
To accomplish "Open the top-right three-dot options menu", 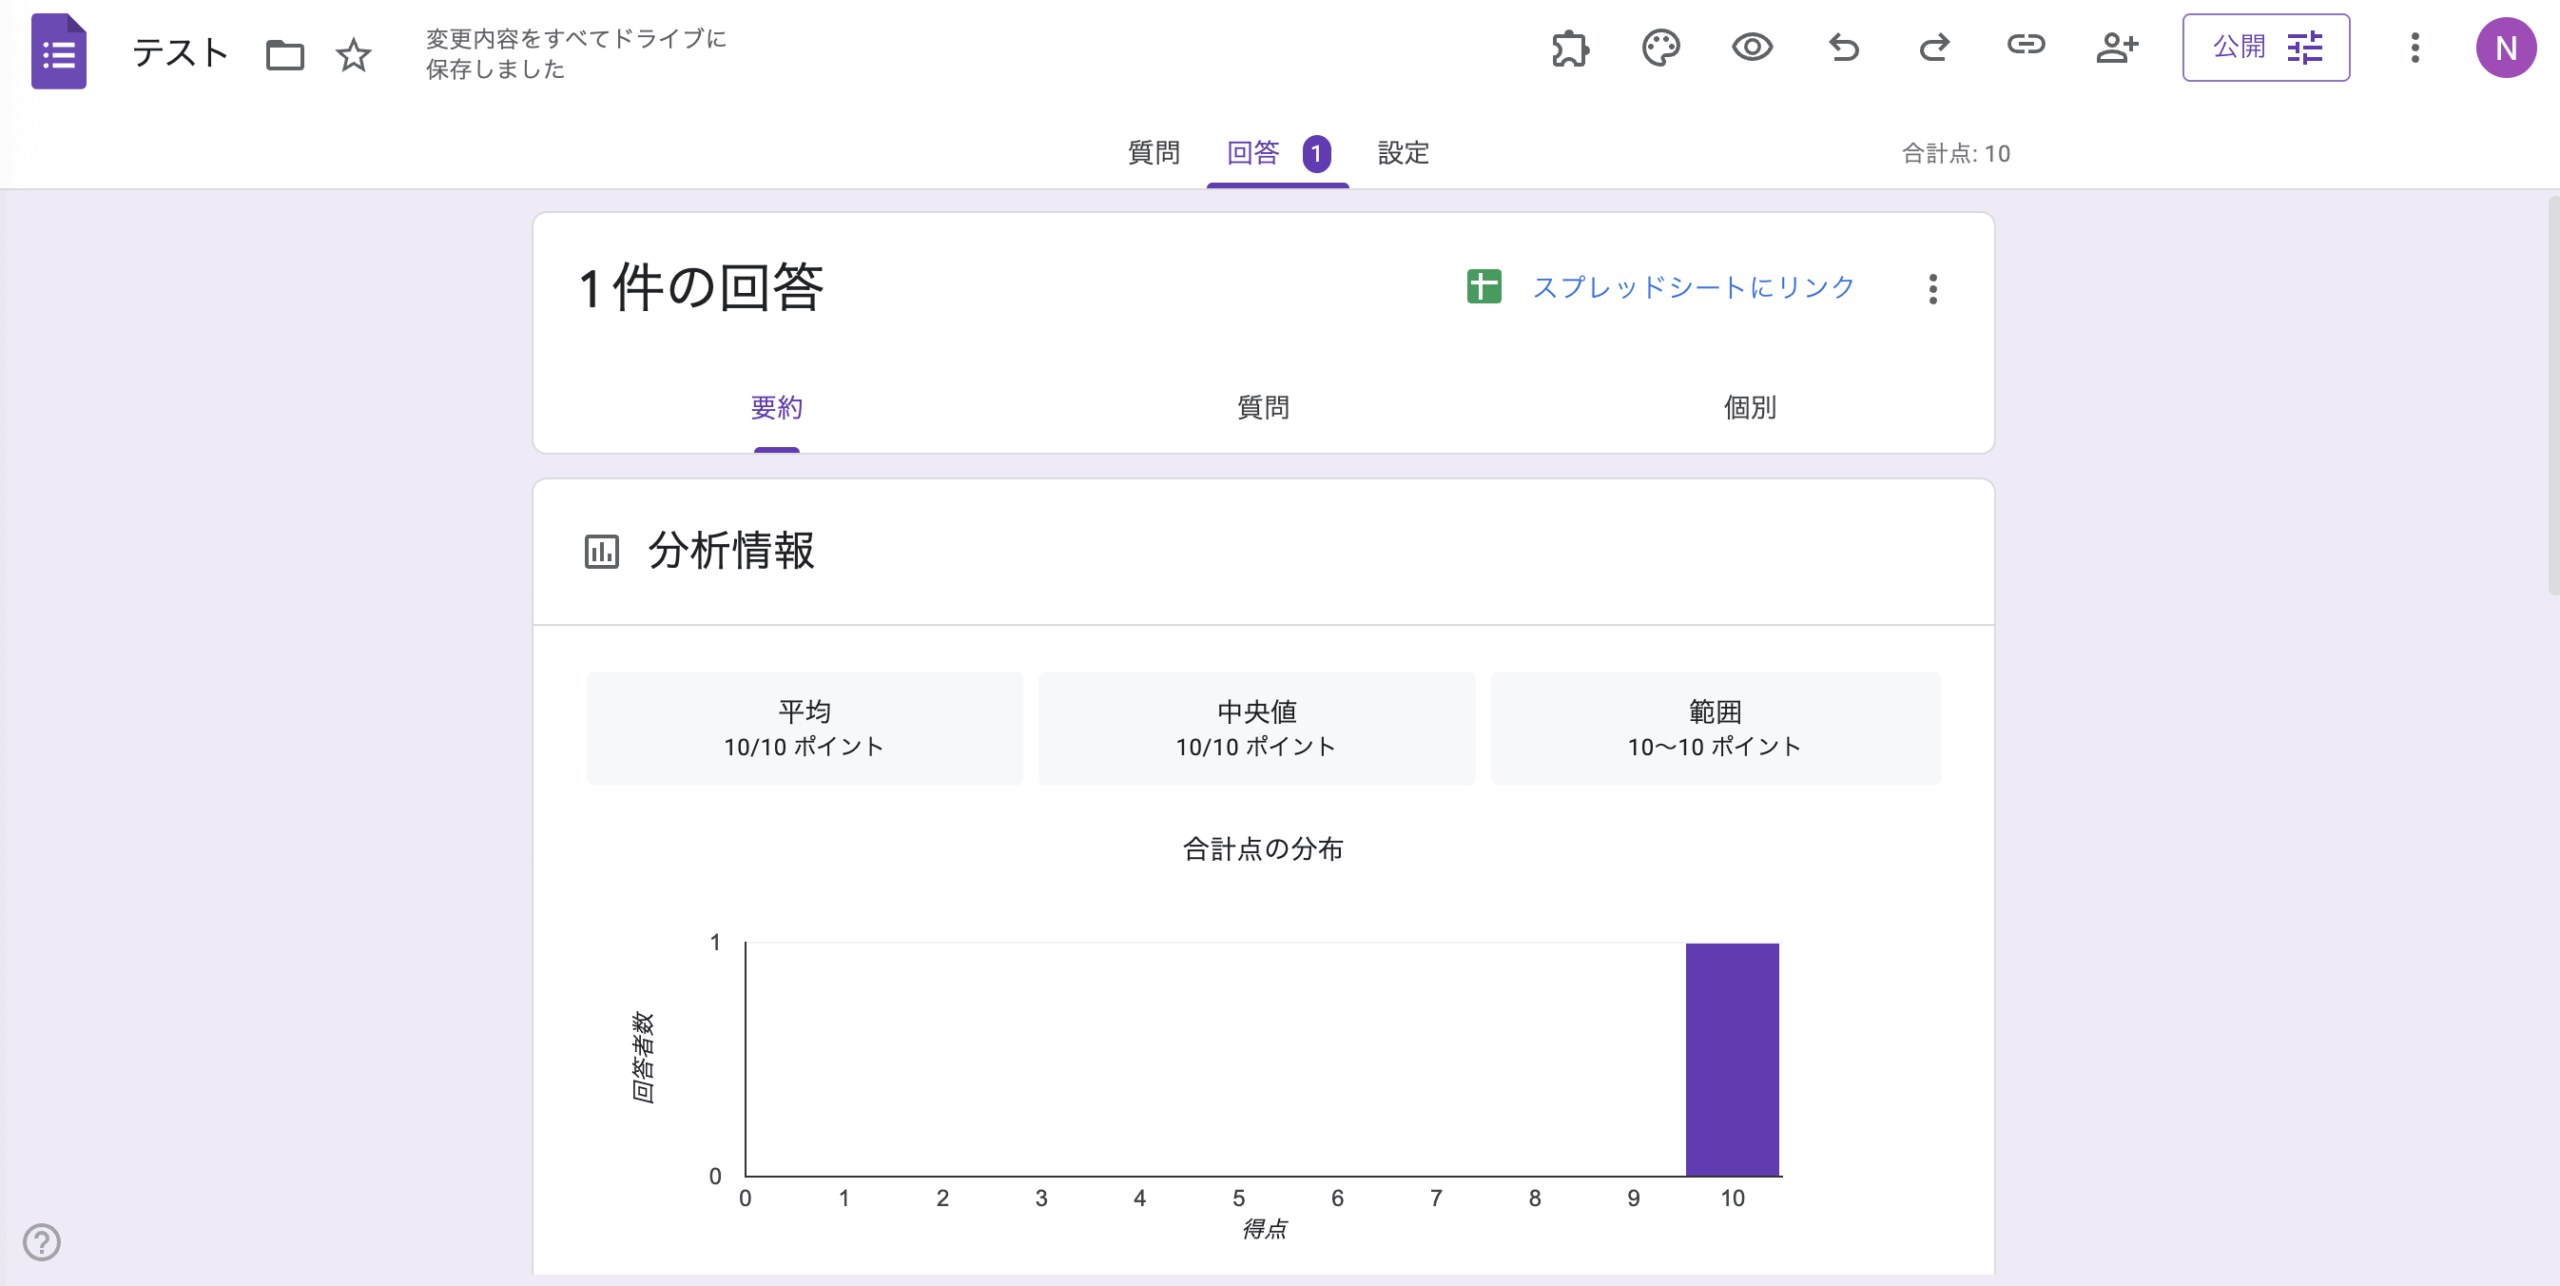I will tap(2415, 48).
